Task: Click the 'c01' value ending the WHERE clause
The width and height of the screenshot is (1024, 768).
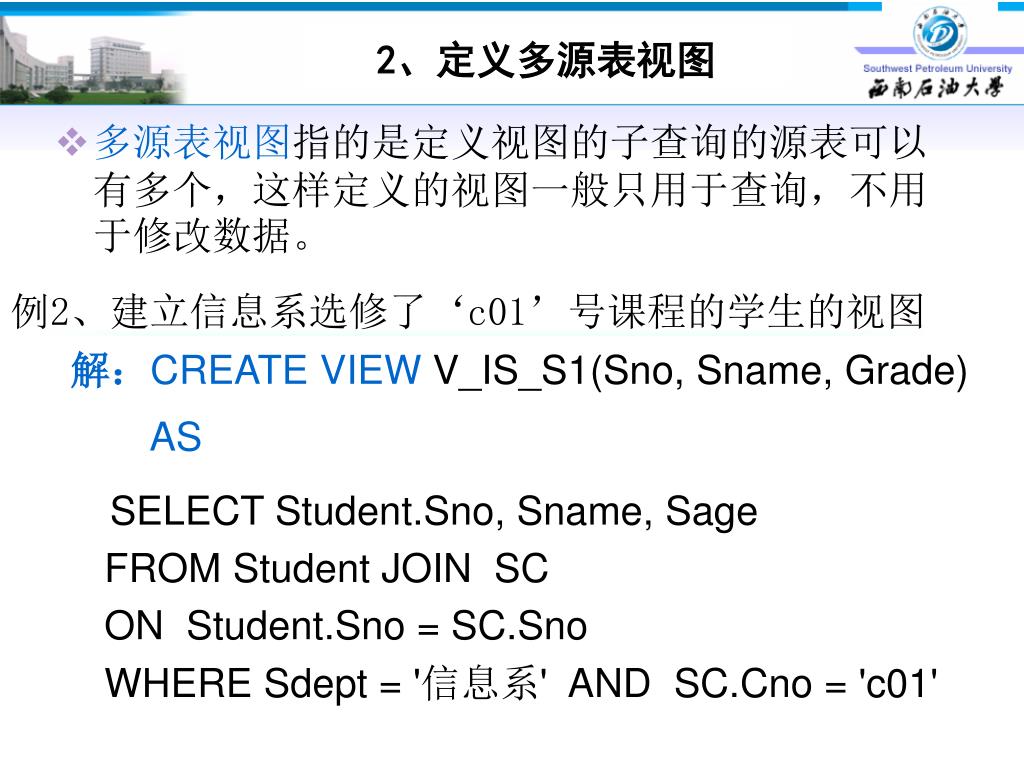Action: pos(898,685)
